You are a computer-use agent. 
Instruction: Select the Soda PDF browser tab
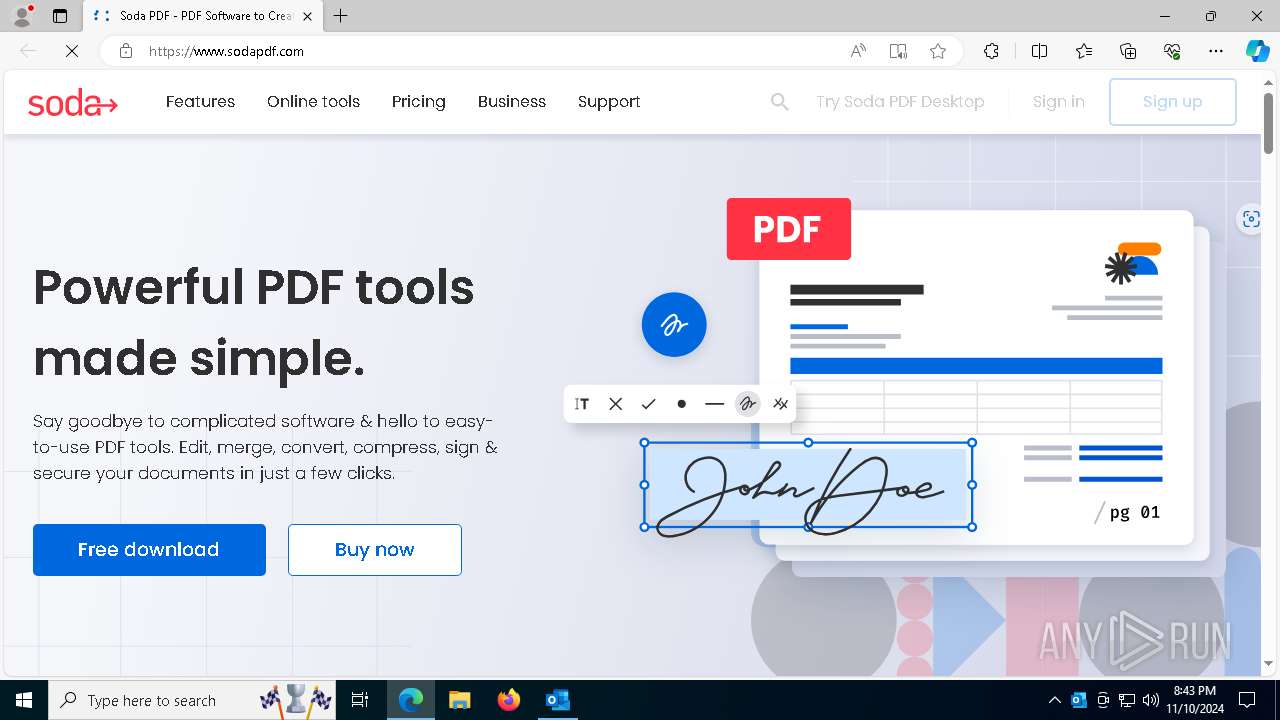tap(203, 16)
